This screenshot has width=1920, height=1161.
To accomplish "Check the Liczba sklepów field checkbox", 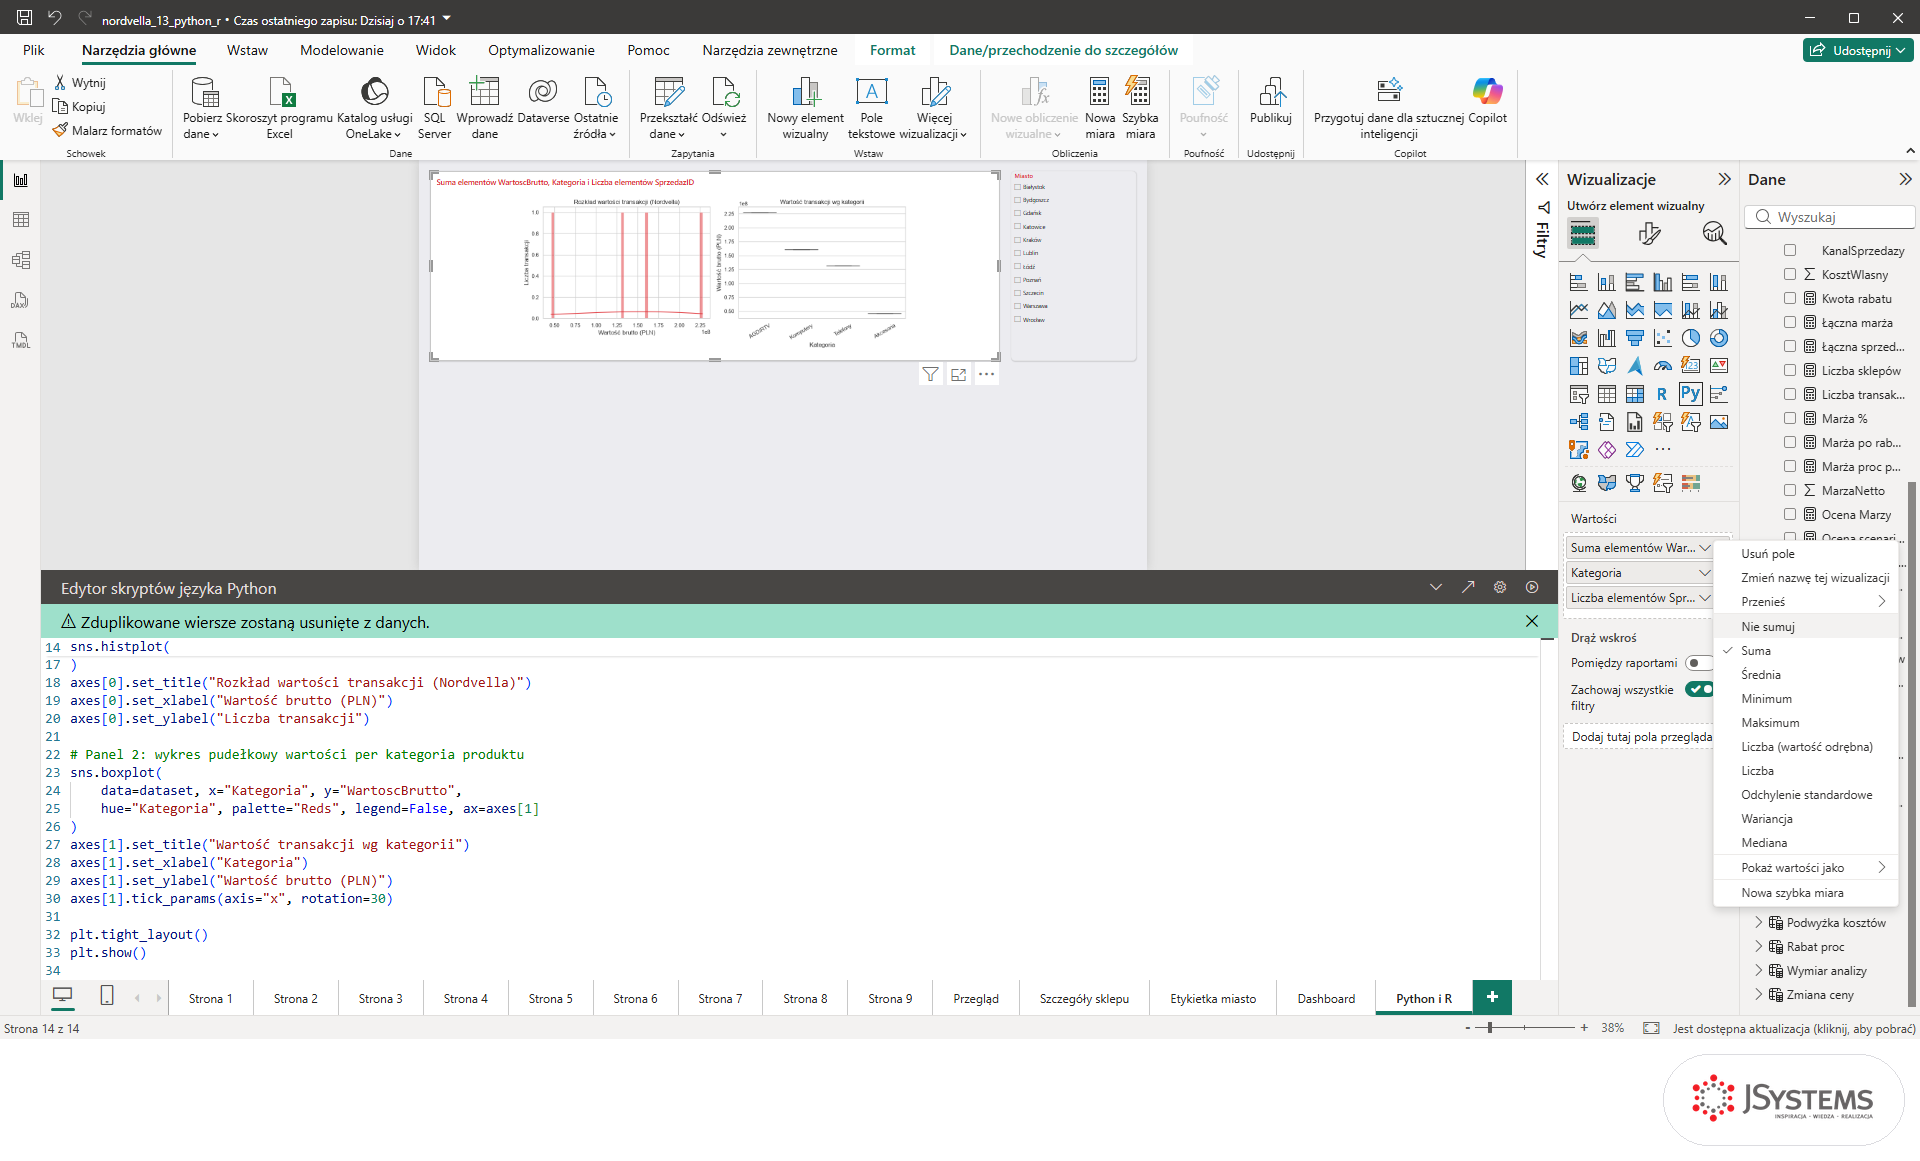I will tap(1790, 370).
